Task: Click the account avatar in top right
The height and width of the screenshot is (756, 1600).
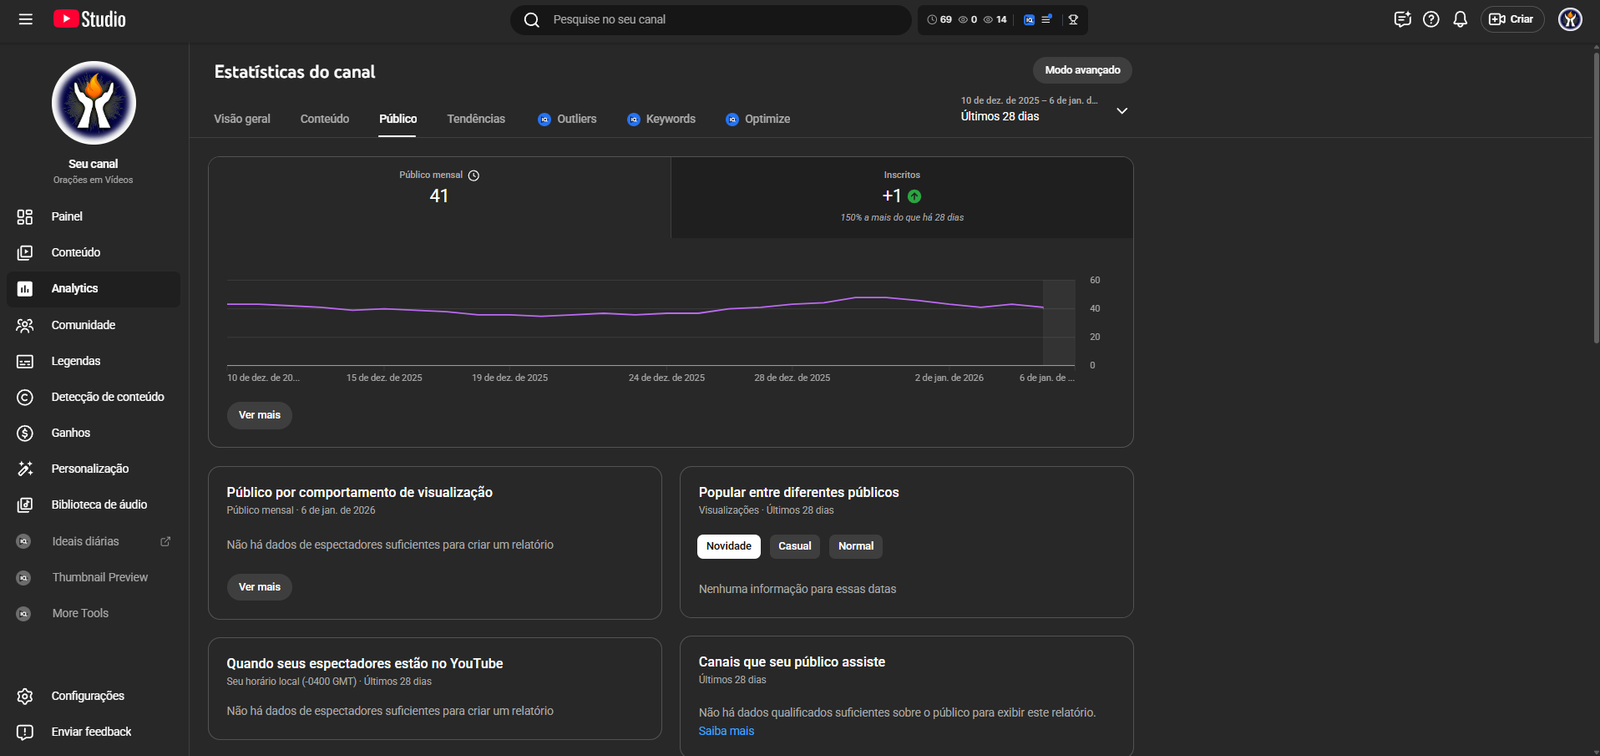Action: point(1570,19)
